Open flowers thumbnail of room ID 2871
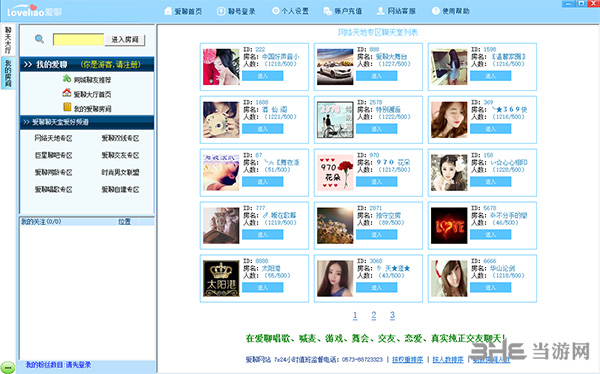The height and width of the screenshot is (374, 600). (x=335, y=225)
